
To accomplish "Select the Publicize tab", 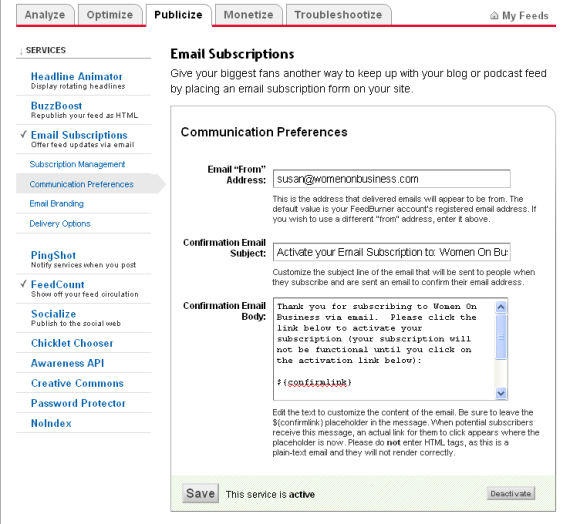I will (178, 15).
